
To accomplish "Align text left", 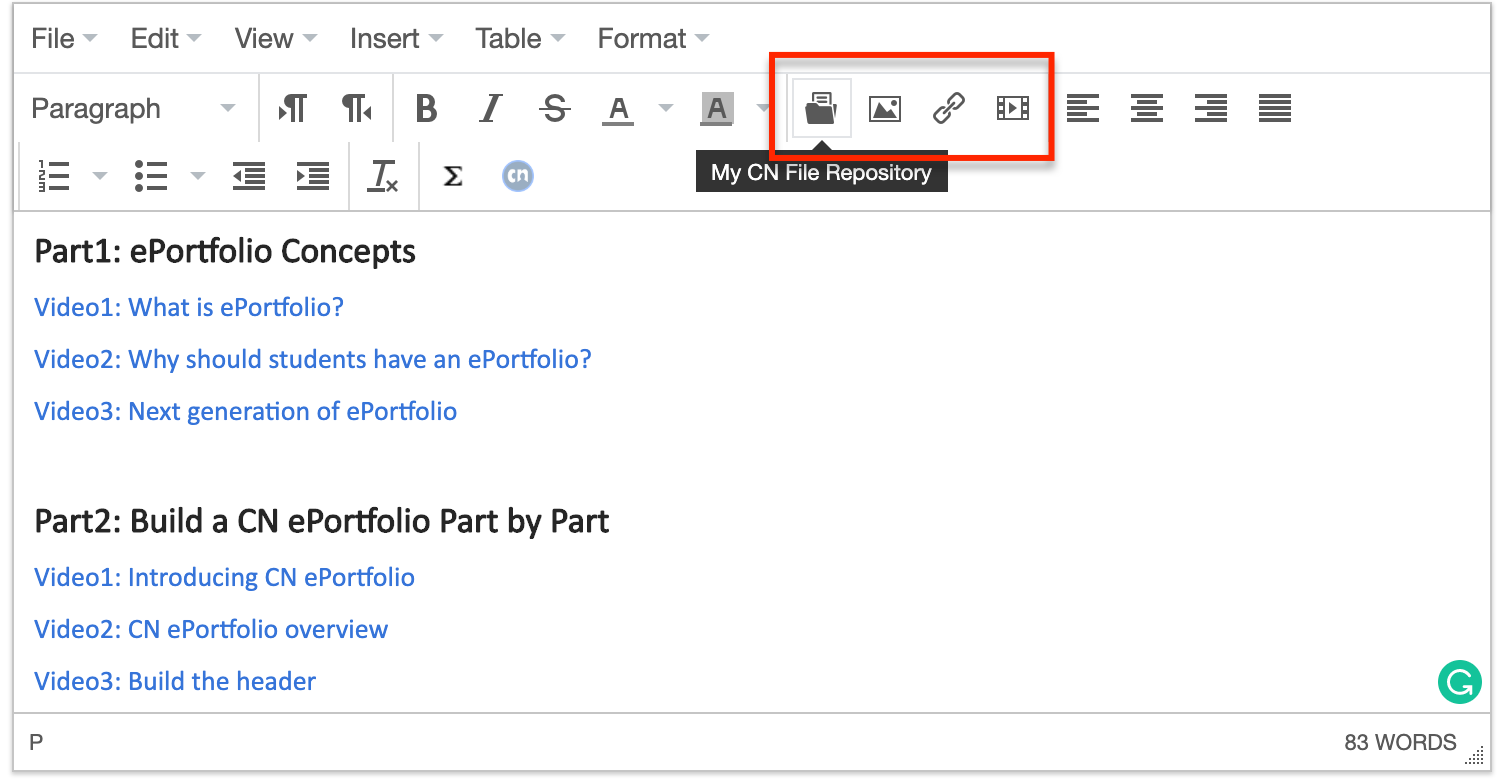I will click(1083, 108).
